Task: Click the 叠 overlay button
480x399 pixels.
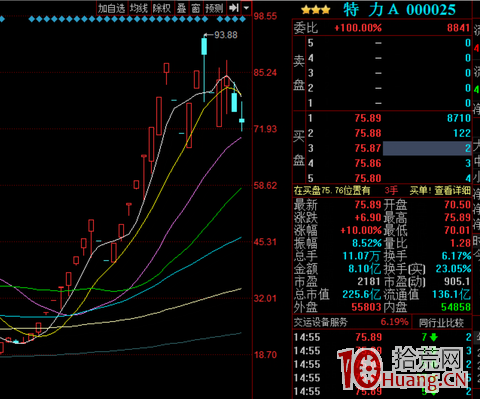Action: [182, 8]
